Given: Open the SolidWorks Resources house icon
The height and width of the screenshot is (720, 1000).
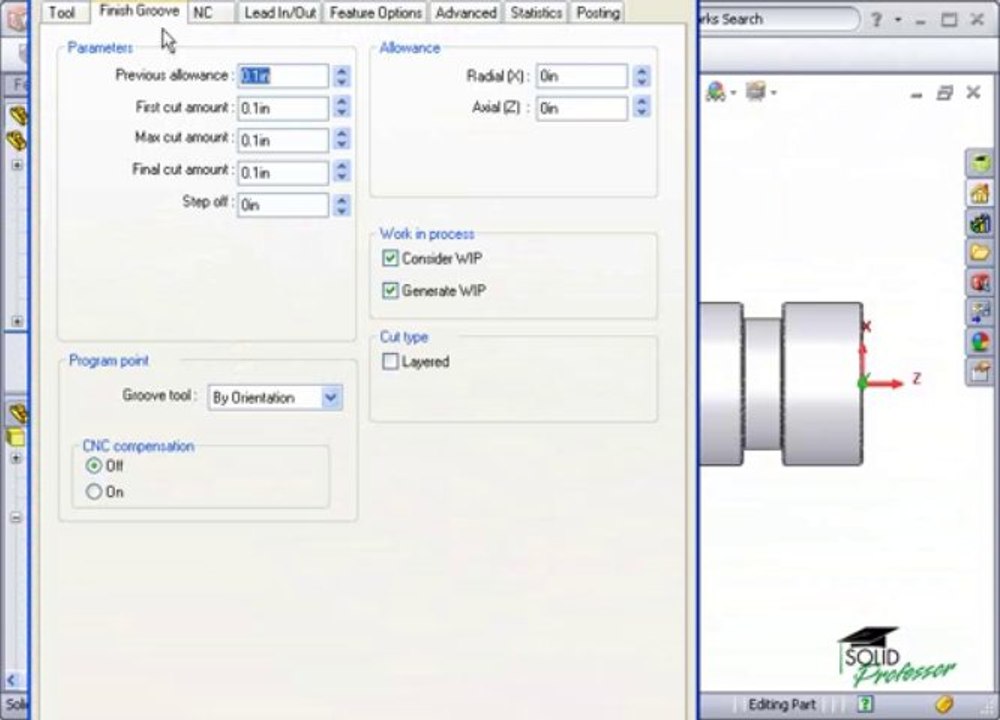Looking at the screenshot, I should point(980,193).
